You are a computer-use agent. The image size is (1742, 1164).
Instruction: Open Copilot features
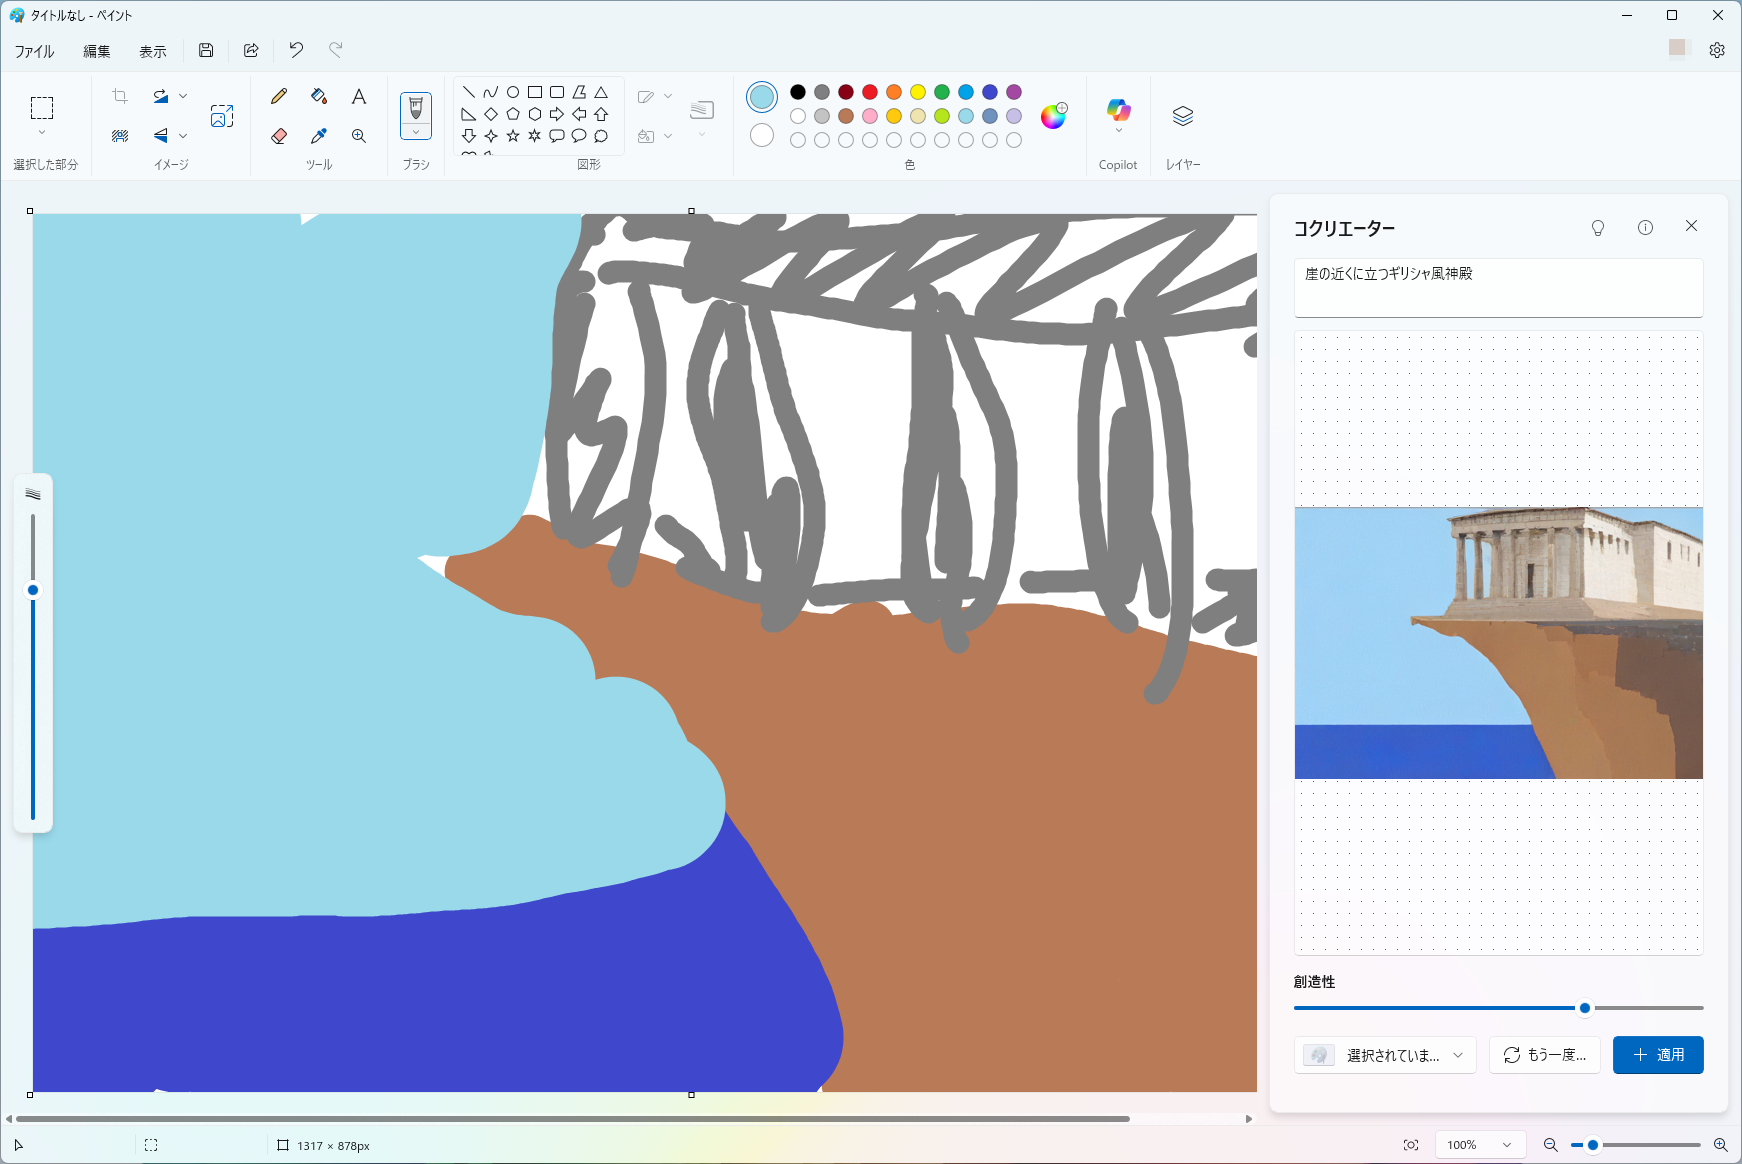coord(1118,112)
